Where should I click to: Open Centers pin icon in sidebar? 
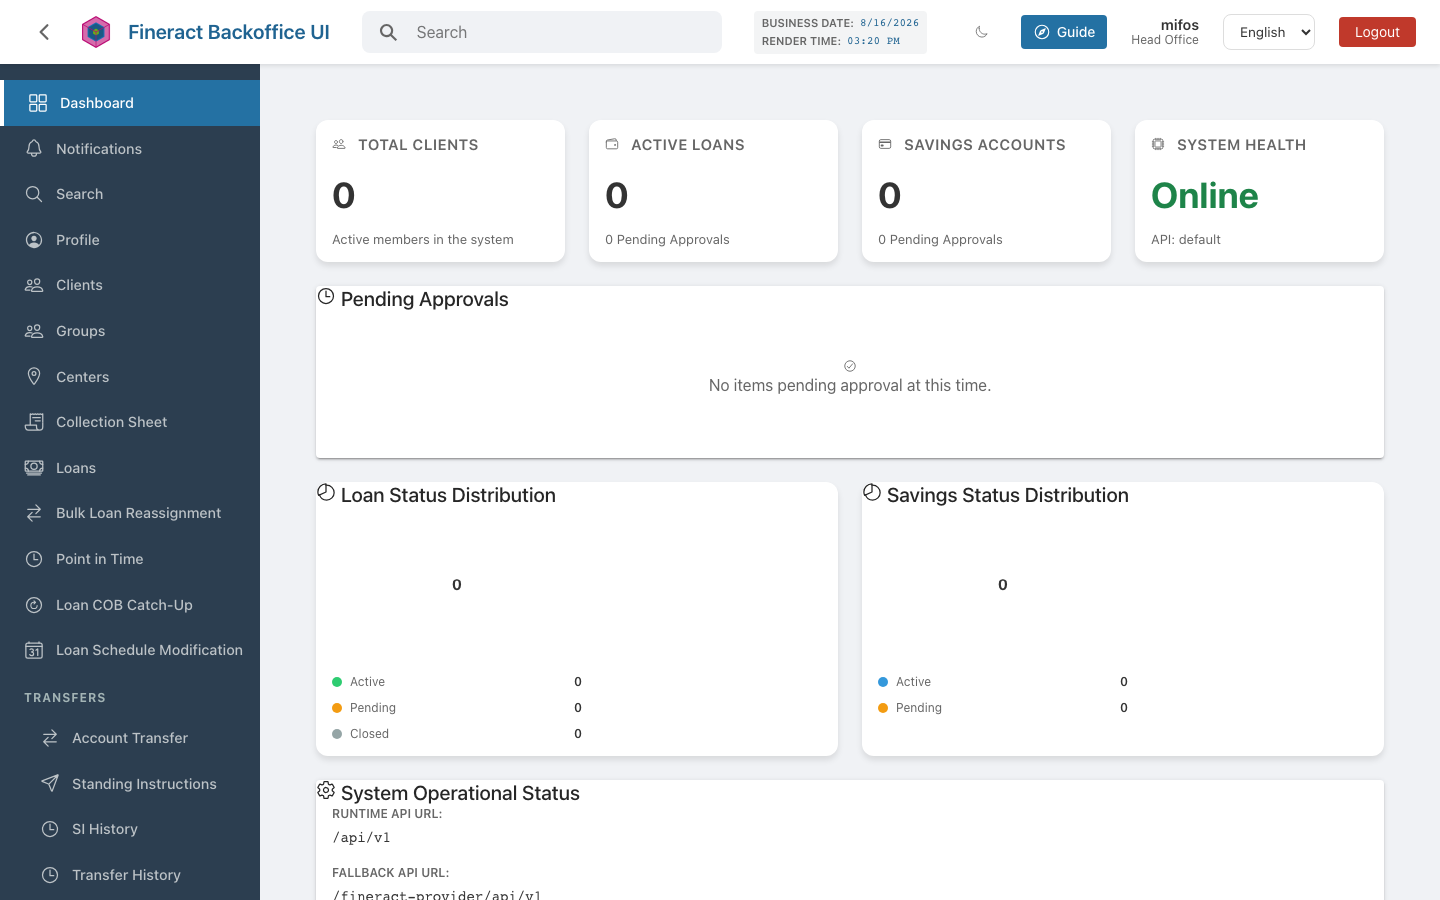pos(34,377)
